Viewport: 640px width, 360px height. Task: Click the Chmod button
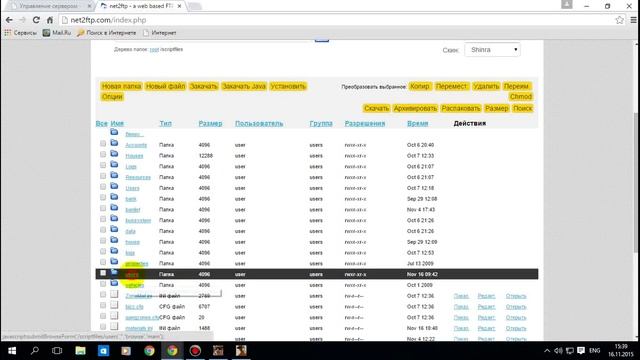(520, 97)
